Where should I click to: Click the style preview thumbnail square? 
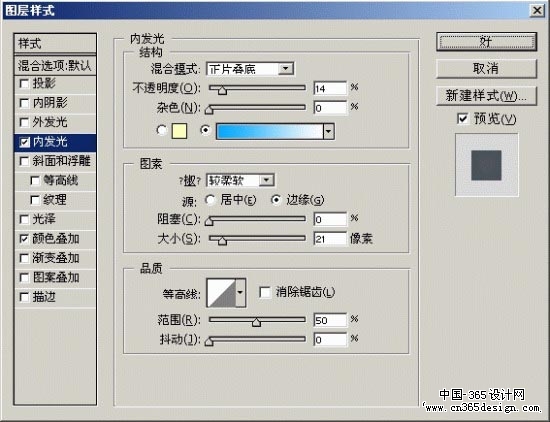[486, 165]
